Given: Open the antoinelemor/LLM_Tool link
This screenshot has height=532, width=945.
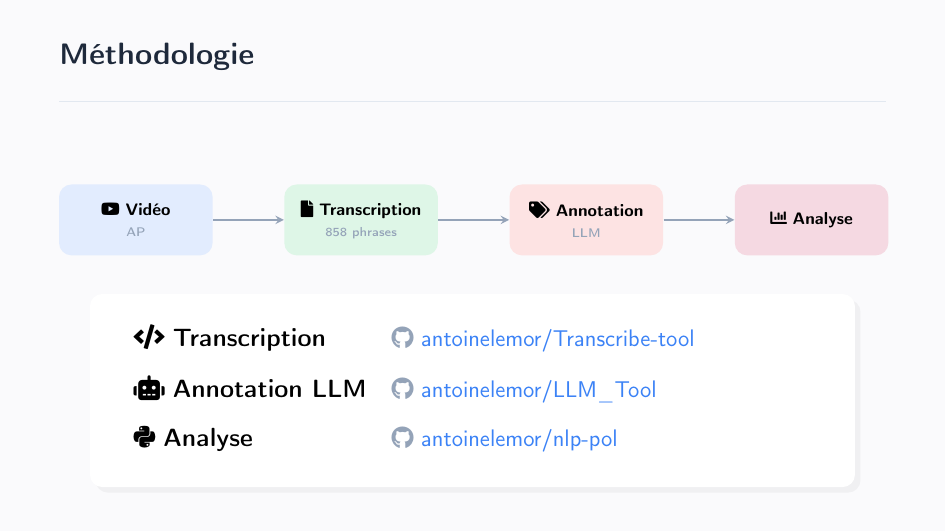Looking at the screenshot, I should pos(538,390).
